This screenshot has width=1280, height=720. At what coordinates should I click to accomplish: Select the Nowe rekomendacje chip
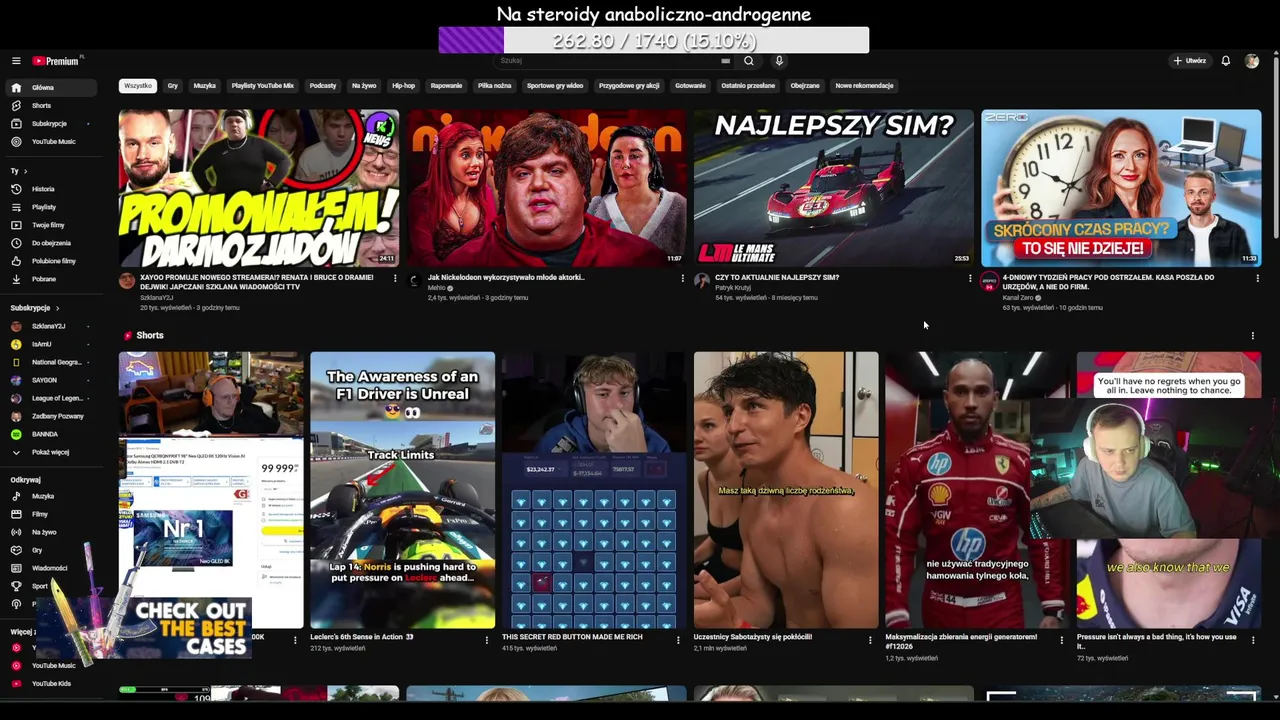[x=864, y=86]
